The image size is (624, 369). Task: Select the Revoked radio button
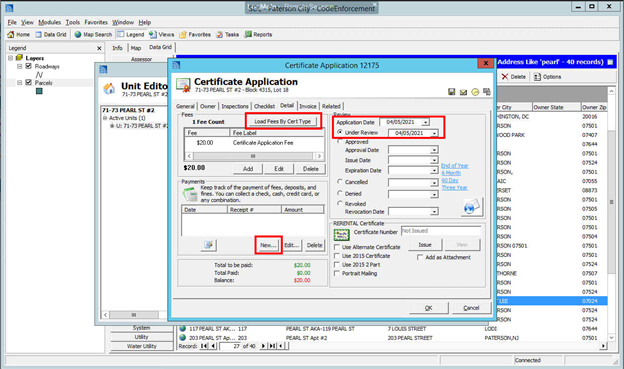coord(340,203)
